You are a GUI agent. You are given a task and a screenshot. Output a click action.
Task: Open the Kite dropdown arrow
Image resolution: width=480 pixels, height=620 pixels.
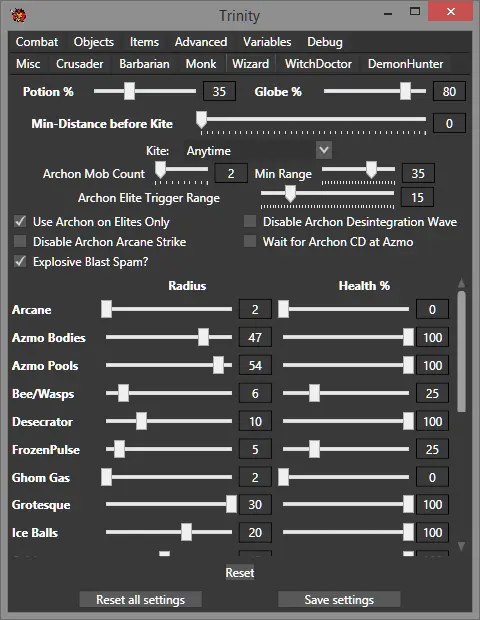click(x=324, y=150)
